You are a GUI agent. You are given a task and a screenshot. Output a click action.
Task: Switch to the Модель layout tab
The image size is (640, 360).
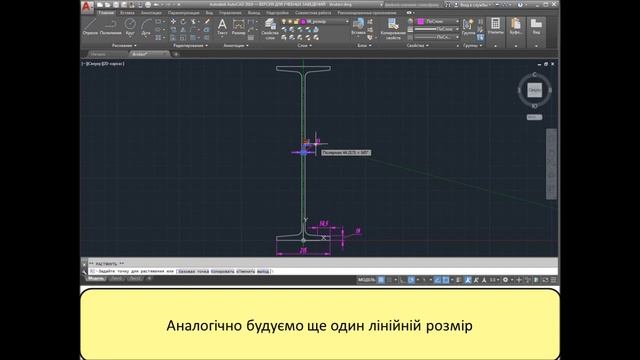pos(96,279)
